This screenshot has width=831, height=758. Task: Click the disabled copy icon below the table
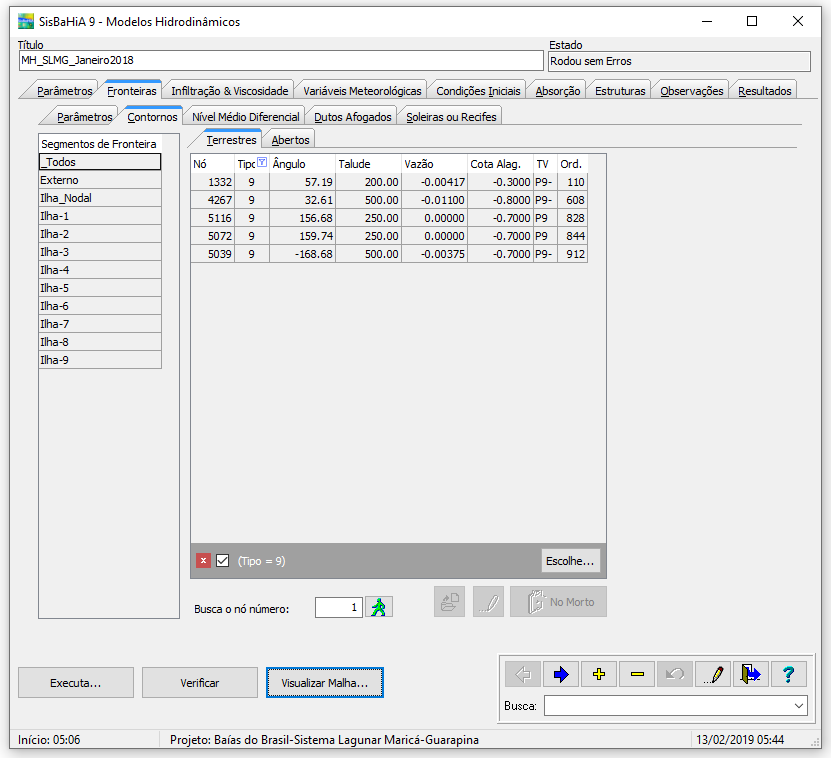tap(449, 602)
